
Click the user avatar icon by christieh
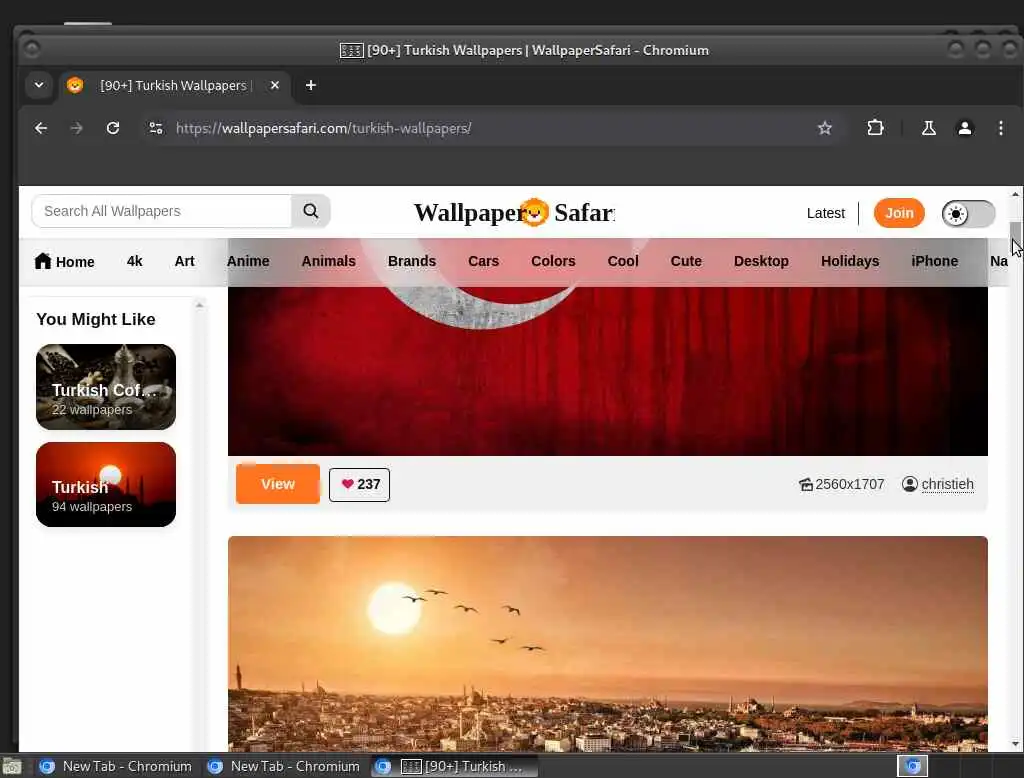coord(910,484)
